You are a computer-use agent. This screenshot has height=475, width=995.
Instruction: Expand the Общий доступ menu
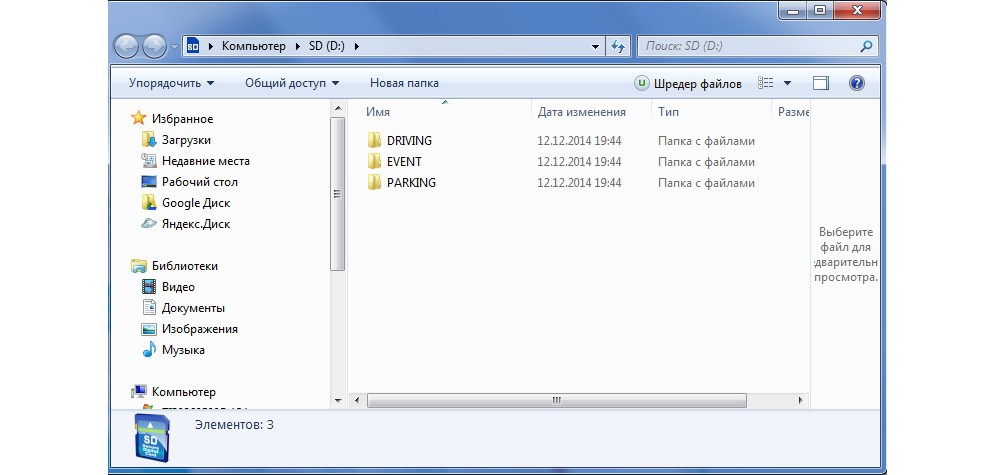[292, 83]
